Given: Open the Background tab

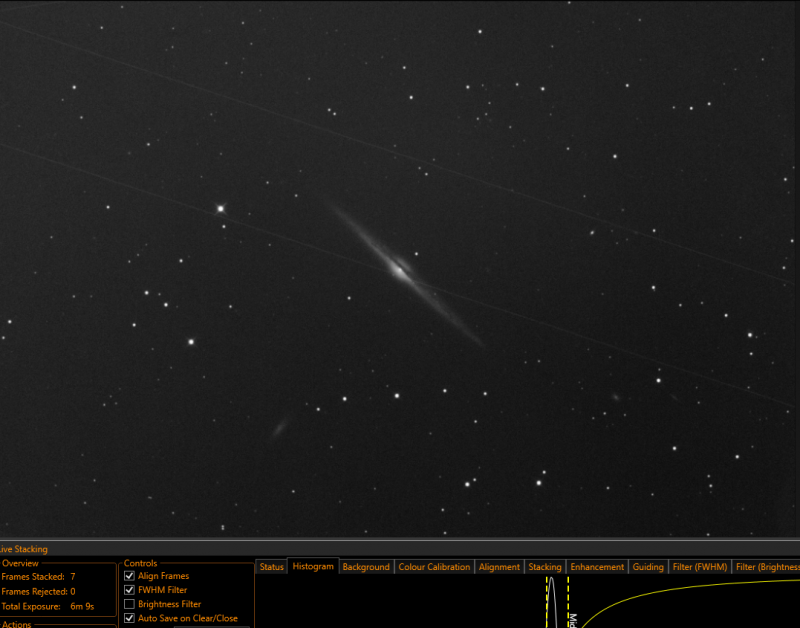Looking at the screenshot, I should (366, 567).
